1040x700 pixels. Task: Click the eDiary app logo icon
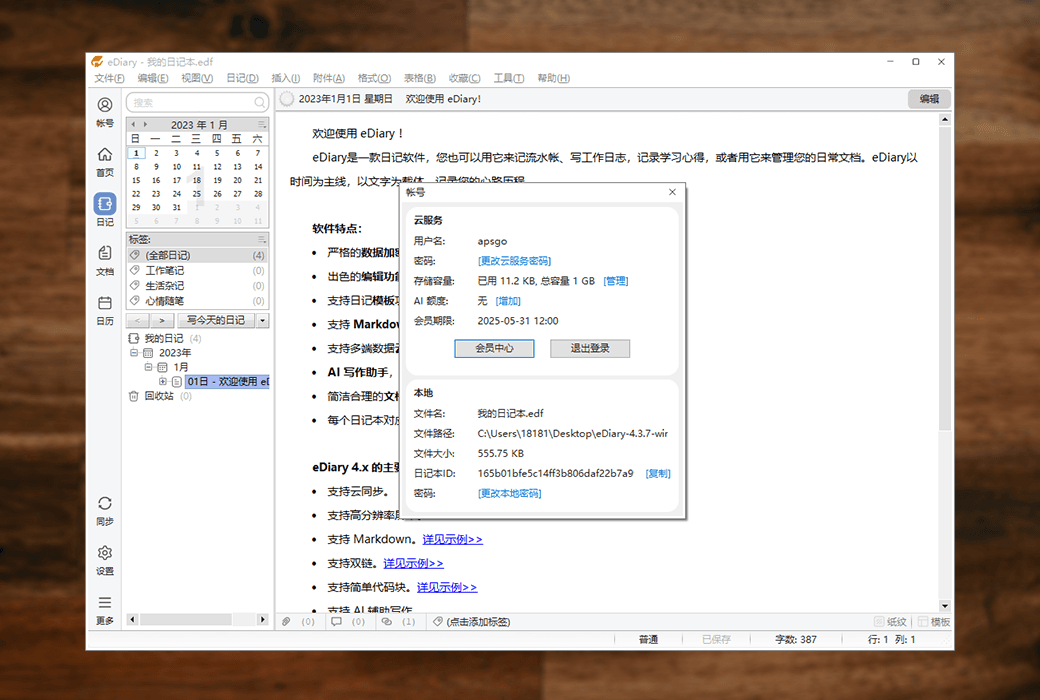coord(98,62)
